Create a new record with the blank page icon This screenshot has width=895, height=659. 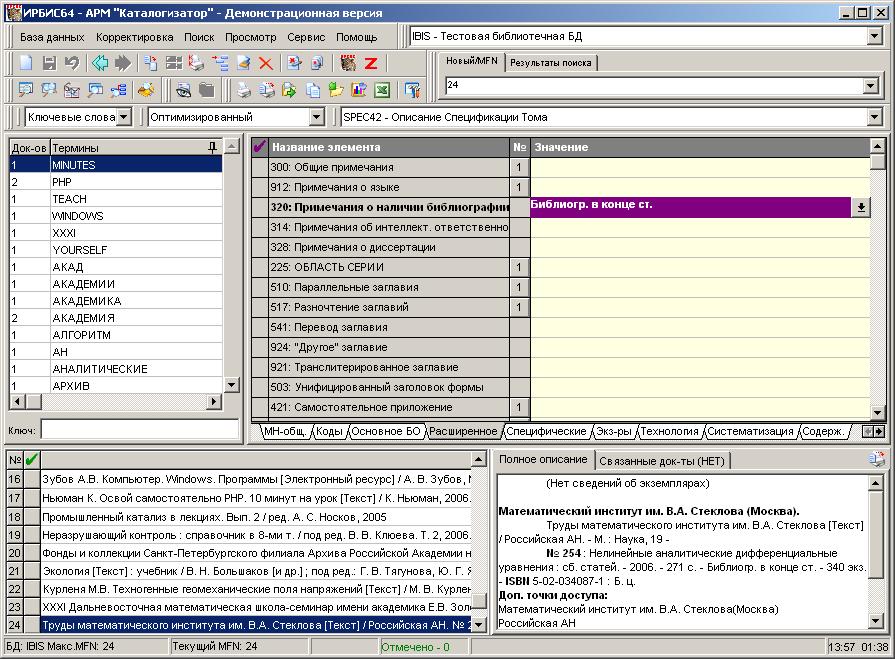click(26, 63)
